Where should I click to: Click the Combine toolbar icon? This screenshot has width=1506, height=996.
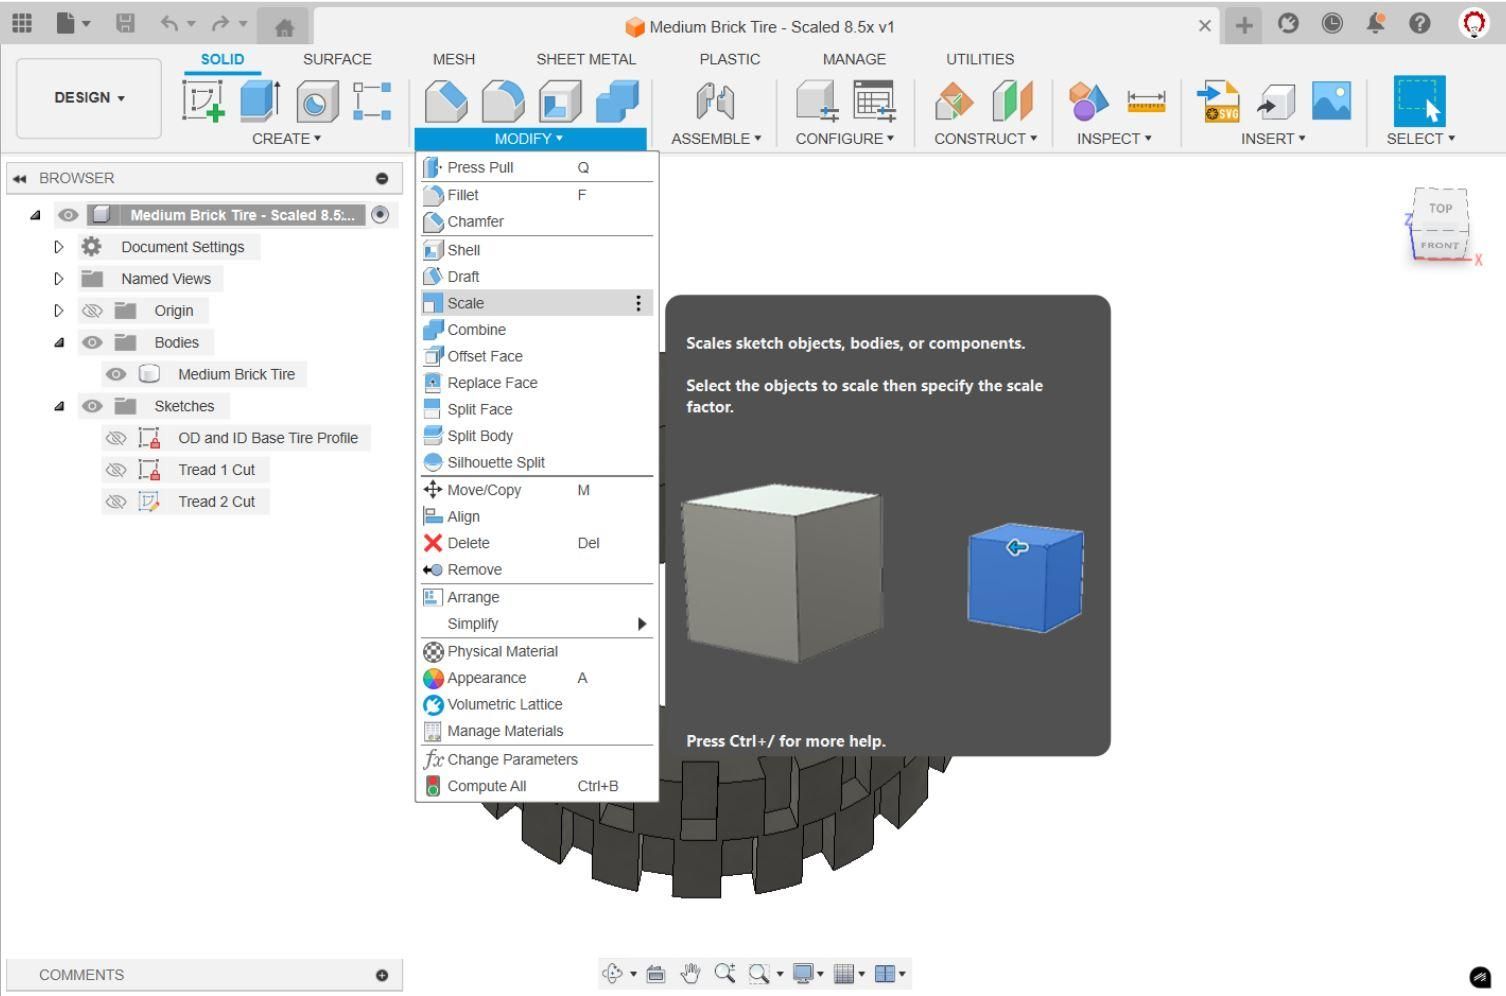click(617, 101)
